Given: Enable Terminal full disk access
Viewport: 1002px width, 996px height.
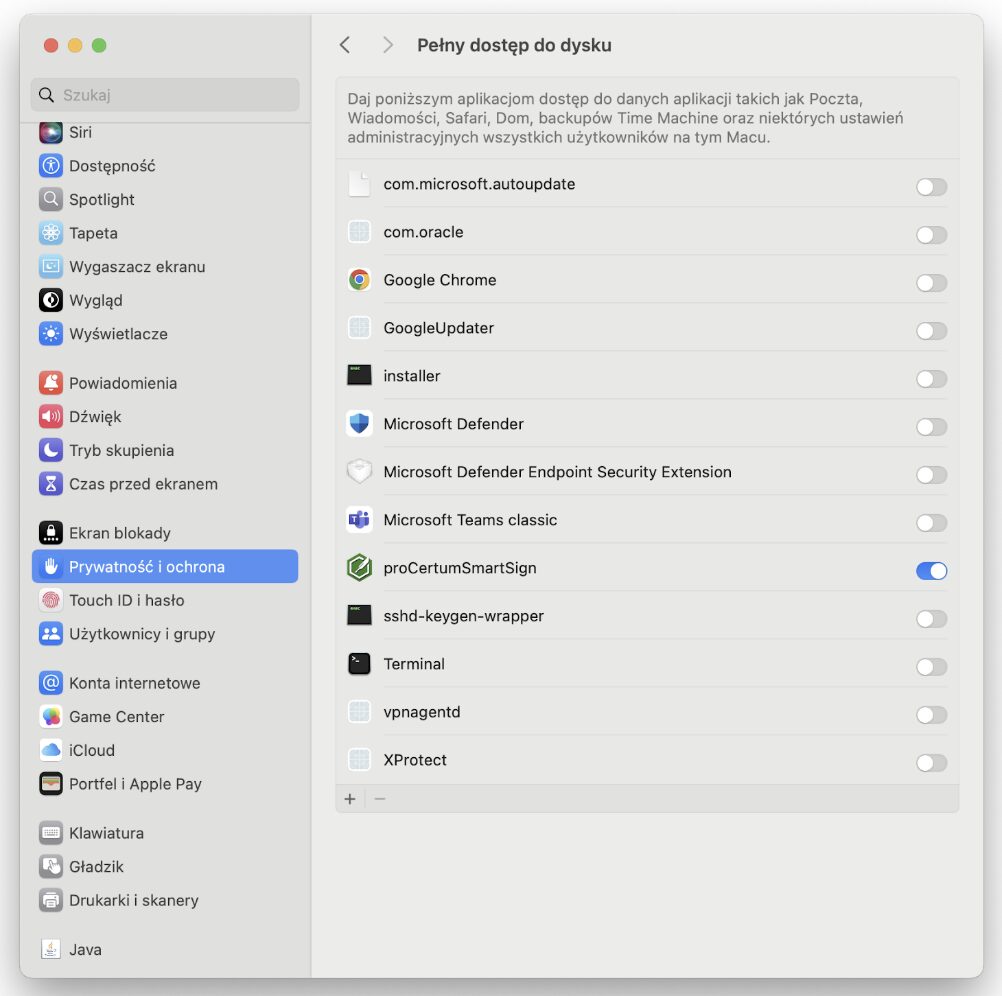Looking at the screenshot, I should click(931, 667).
